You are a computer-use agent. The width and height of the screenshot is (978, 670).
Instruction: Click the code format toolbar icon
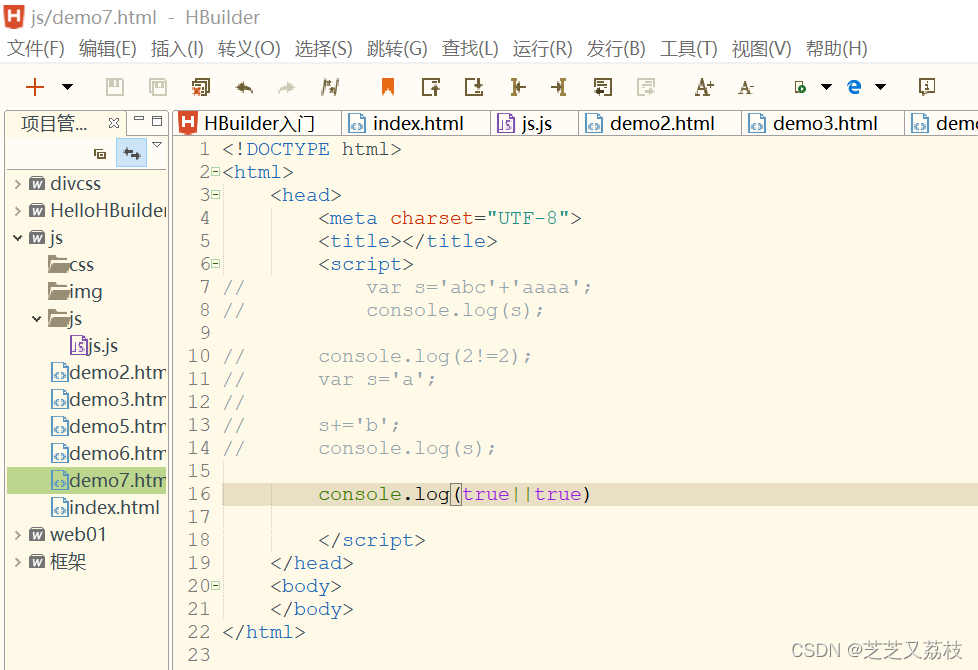click(329, 87)
